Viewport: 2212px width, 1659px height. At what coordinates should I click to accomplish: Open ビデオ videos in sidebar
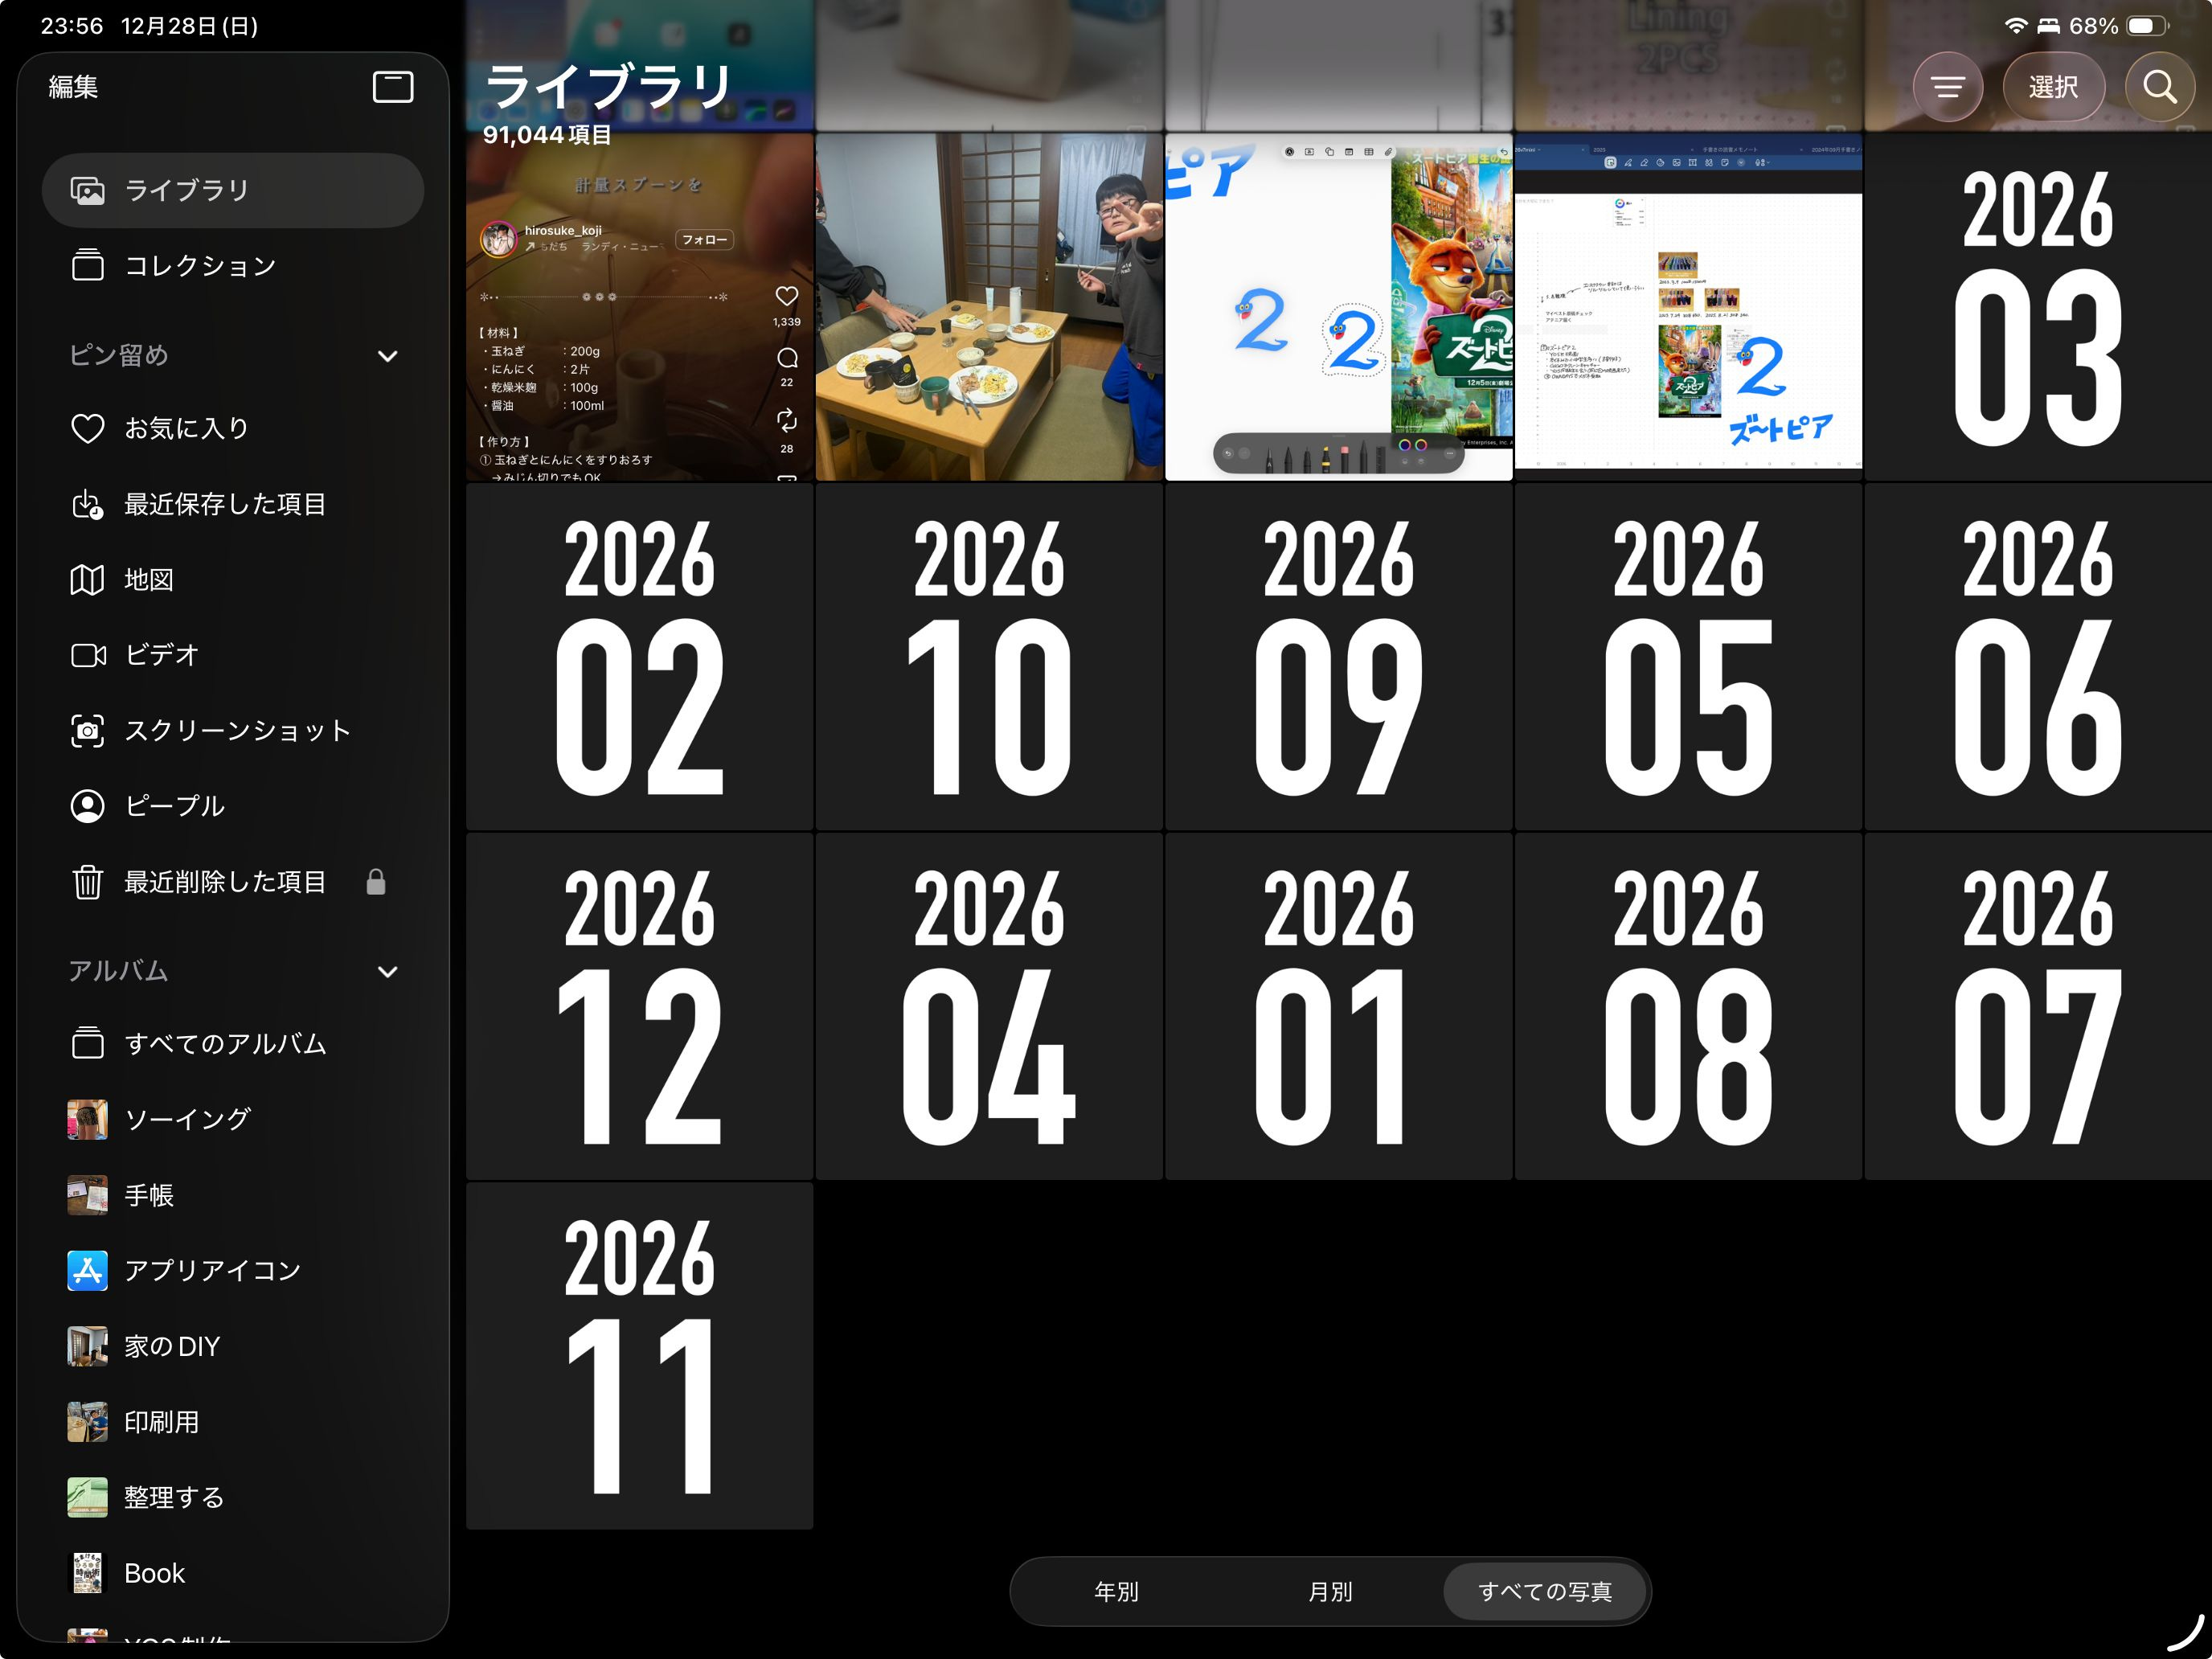pyautogui.click(x=160, y=655)
